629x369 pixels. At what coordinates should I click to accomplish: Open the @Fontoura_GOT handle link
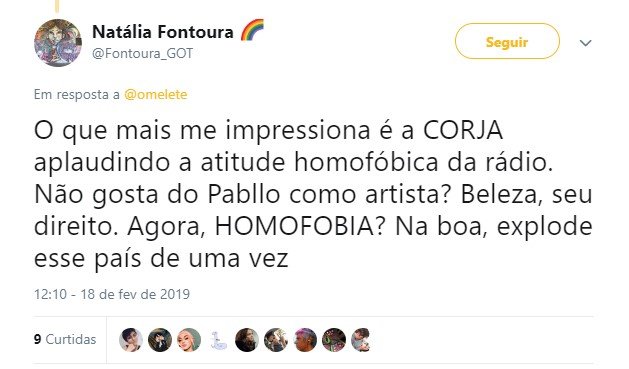click(142, 53)
